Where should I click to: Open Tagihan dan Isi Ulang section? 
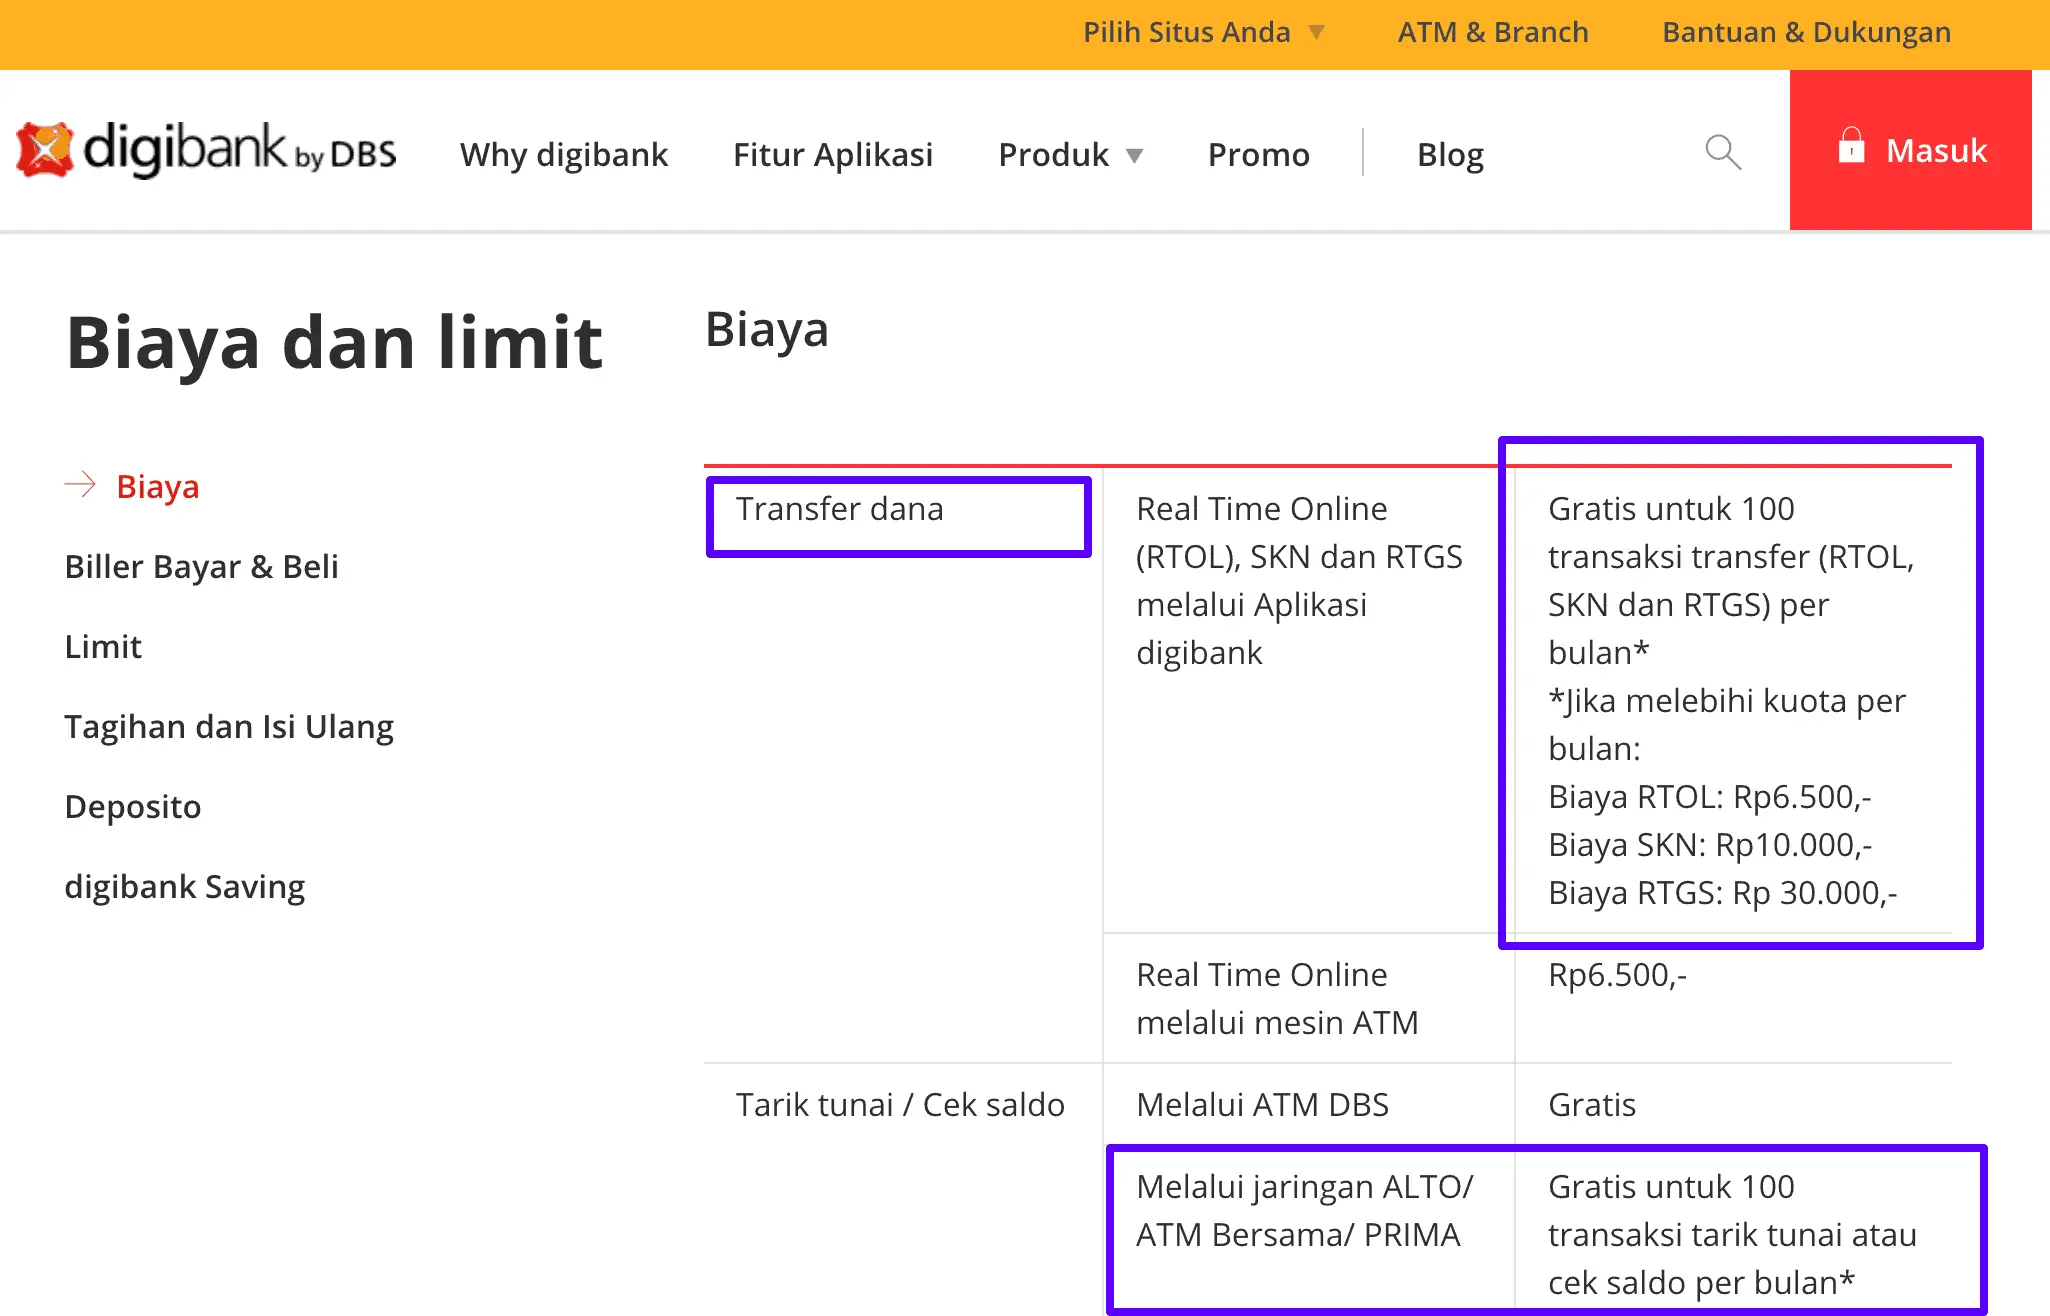(x=229, y=726)
